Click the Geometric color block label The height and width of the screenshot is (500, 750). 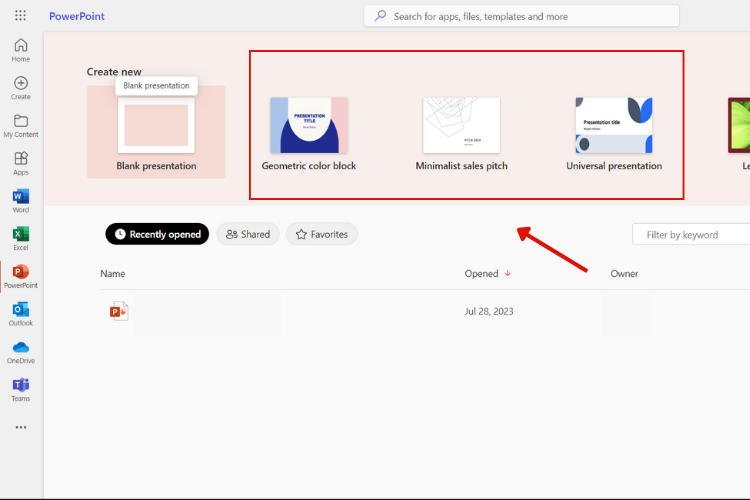pos(309,166)
